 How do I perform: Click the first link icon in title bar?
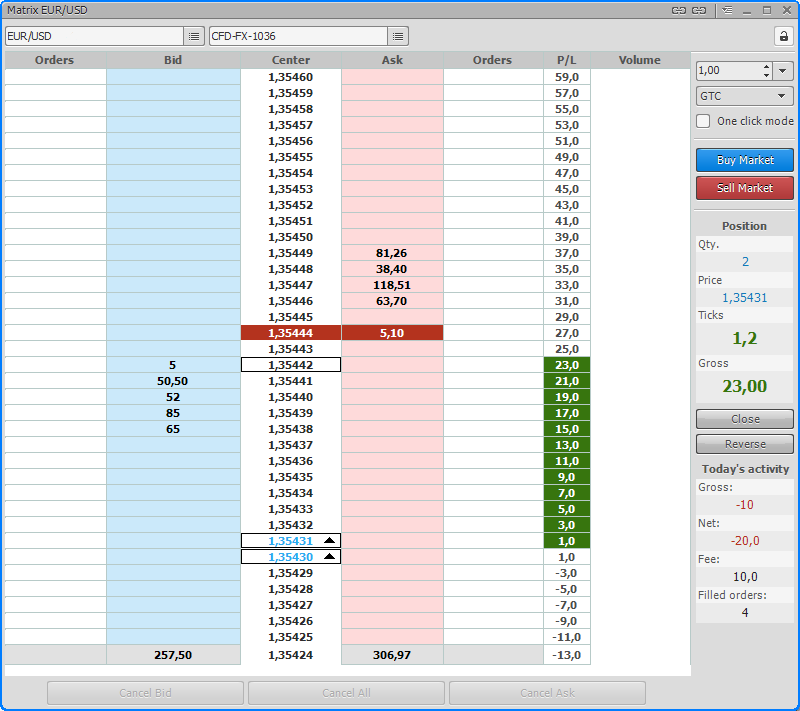click(679, 10)
